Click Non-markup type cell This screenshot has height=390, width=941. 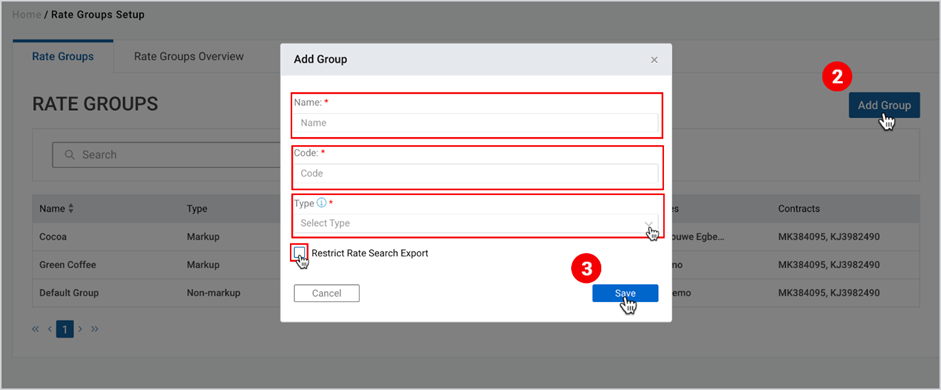click(214, 293)
